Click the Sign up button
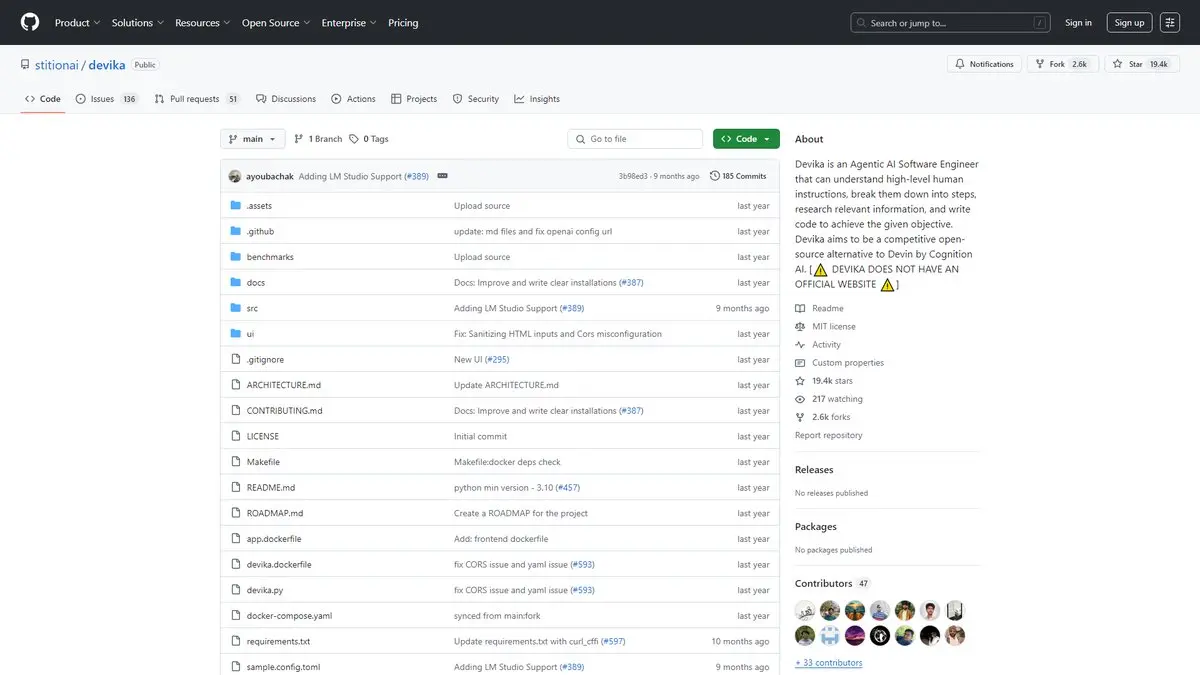 (1129, 22)
